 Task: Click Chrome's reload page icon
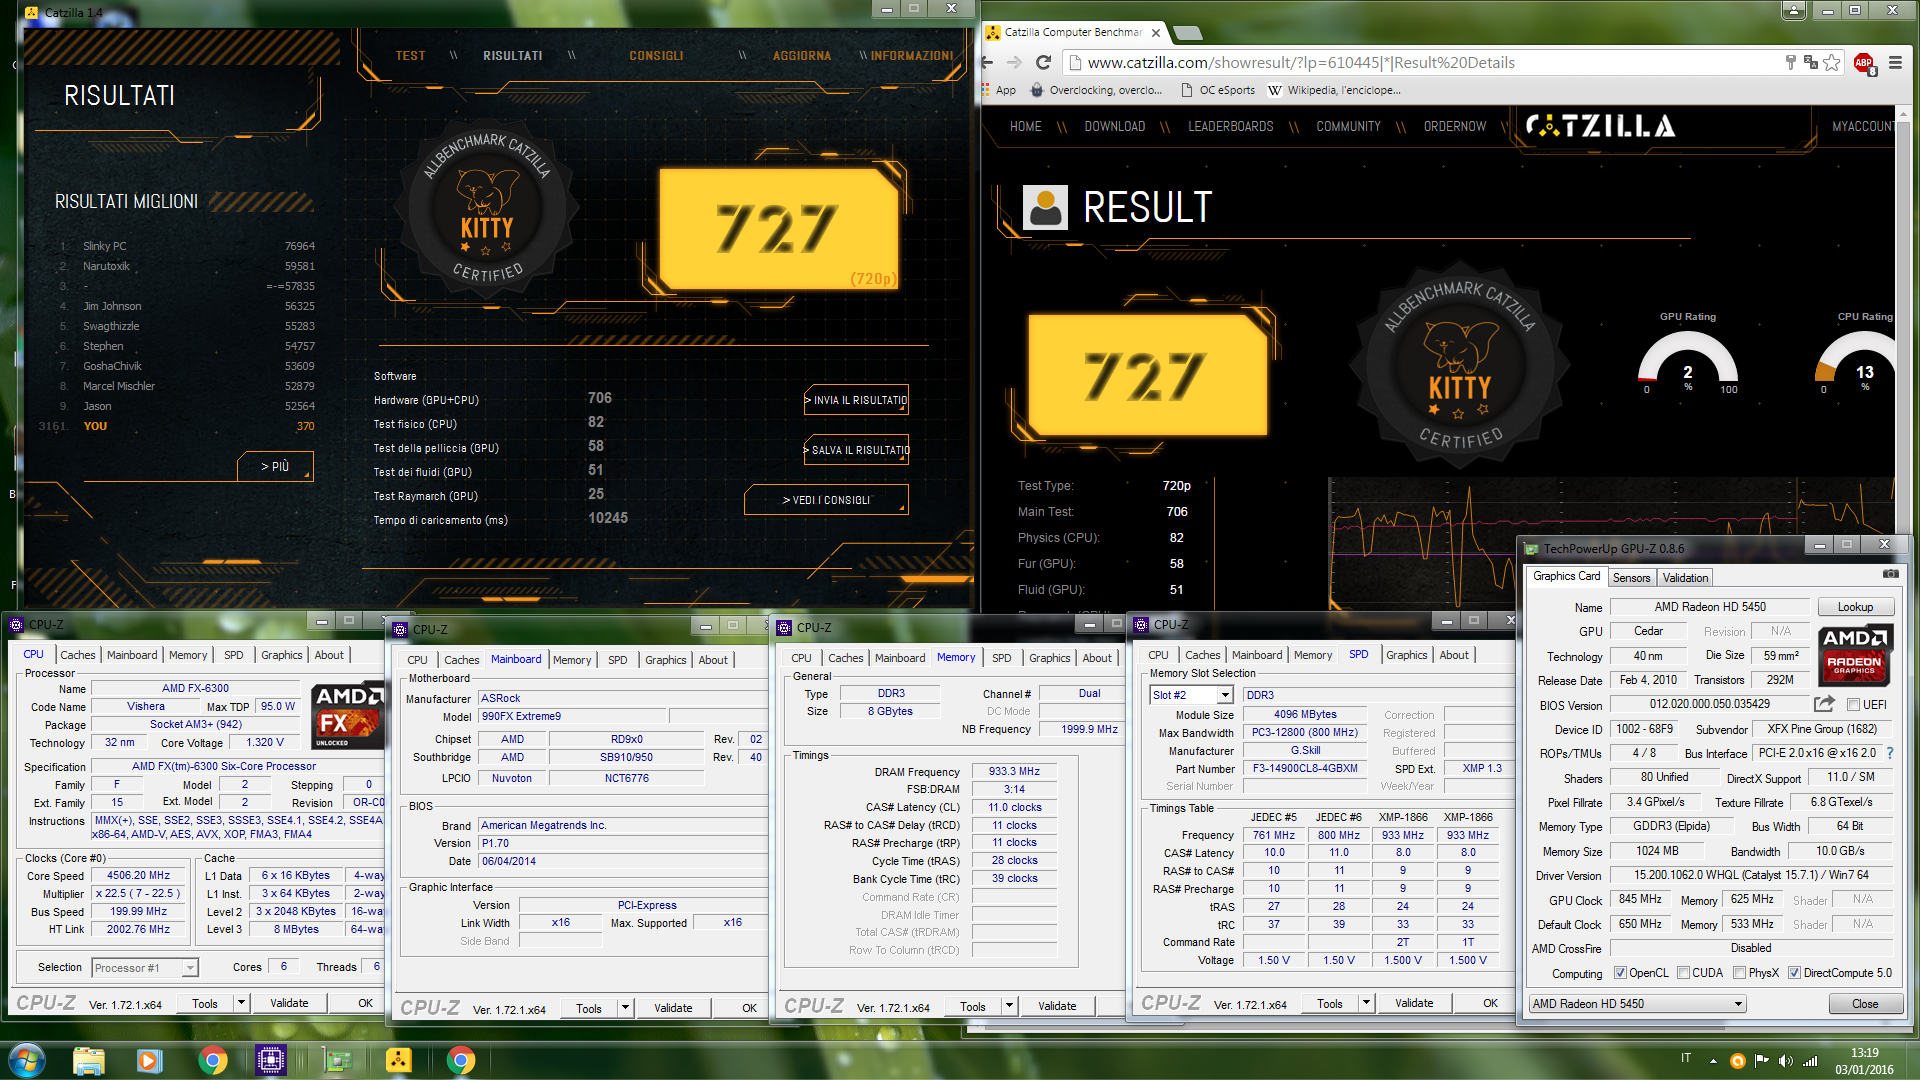point(1043,62)
